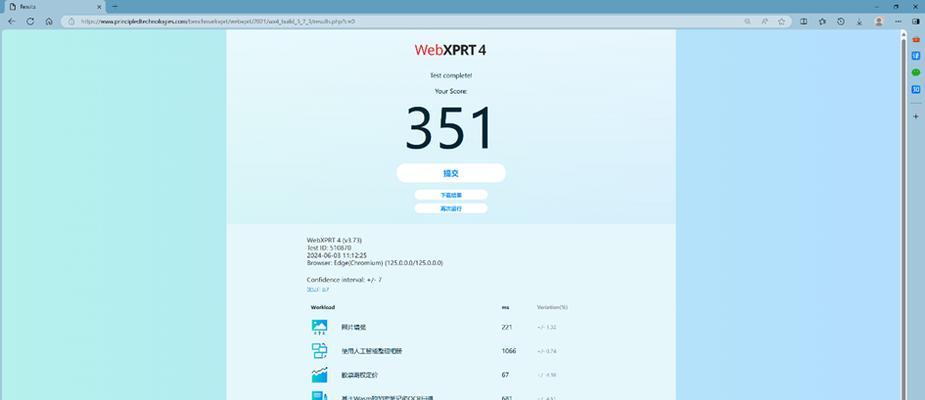Select the score 351
The width and height of the screenshot is (925, 400).
pyautogui.click(x=450, y=127)
